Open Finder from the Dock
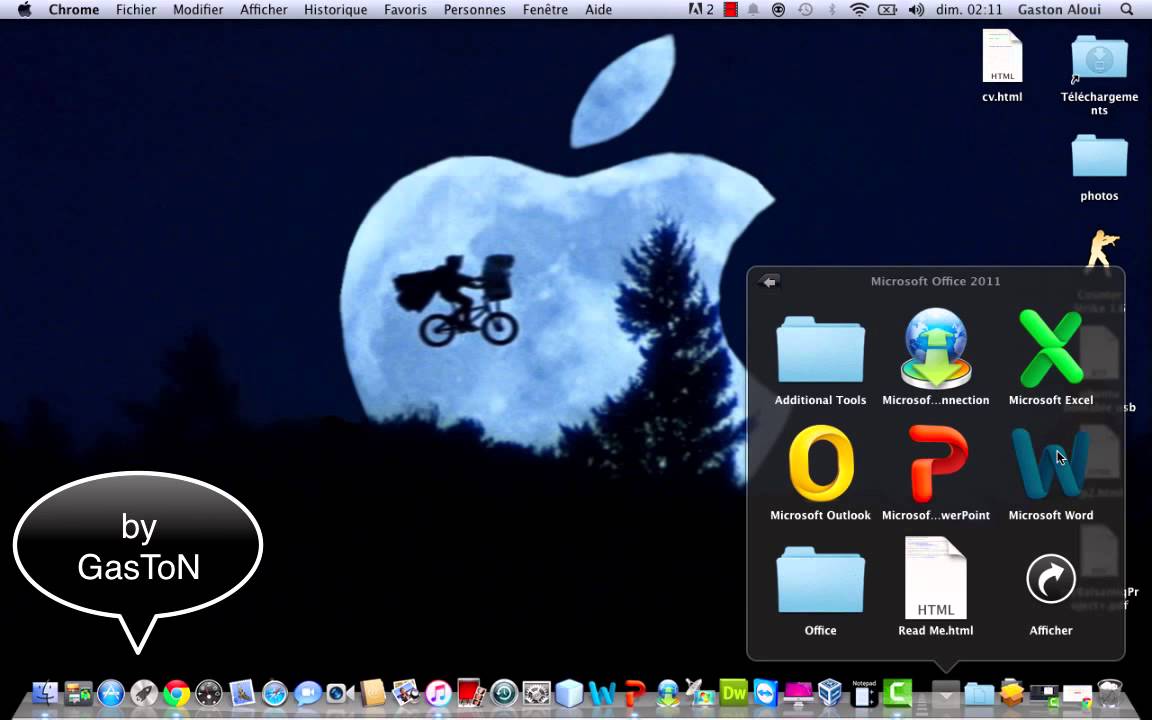This screenshot has width=1152, height=720. pyautogui.click(x=45, y=693)
